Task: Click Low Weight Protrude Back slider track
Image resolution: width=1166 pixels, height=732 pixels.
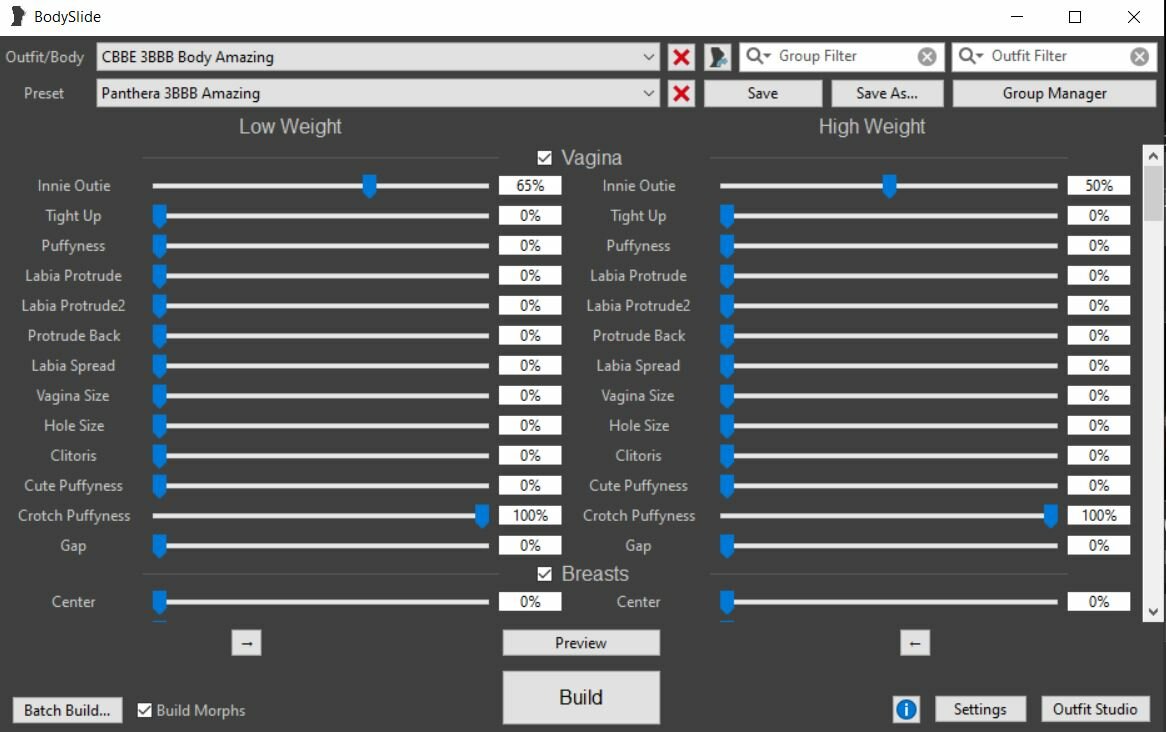Action: click(x=321, y=336)
